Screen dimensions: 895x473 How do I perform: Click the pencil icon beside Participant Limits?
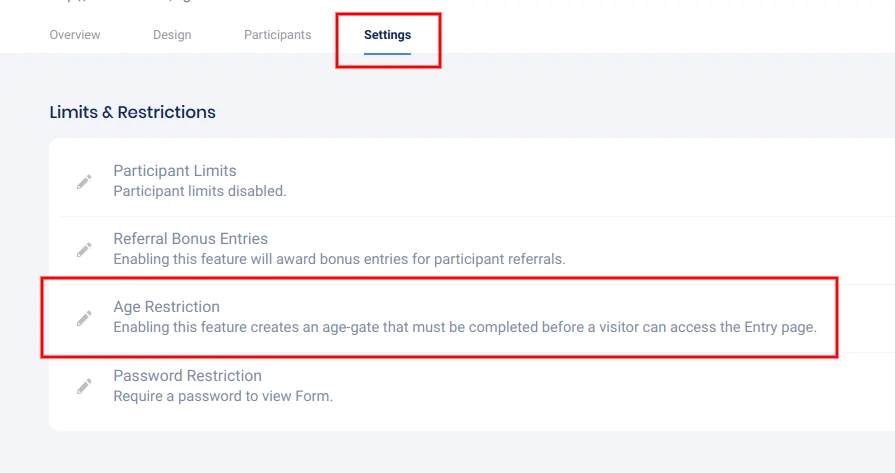(84, 181)
